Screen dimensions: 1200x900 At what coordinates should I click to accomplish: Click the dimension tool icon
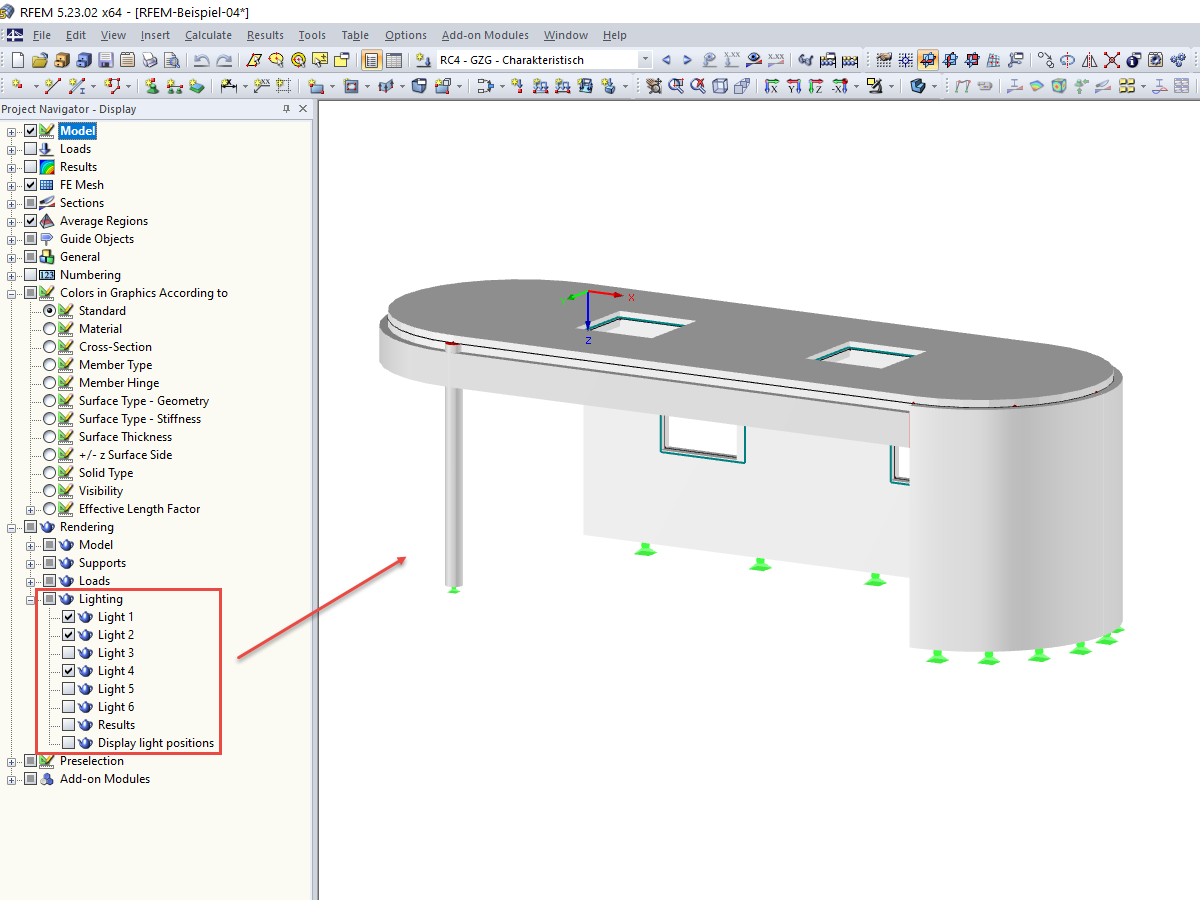pyautogui.click(x=229, y=86)
